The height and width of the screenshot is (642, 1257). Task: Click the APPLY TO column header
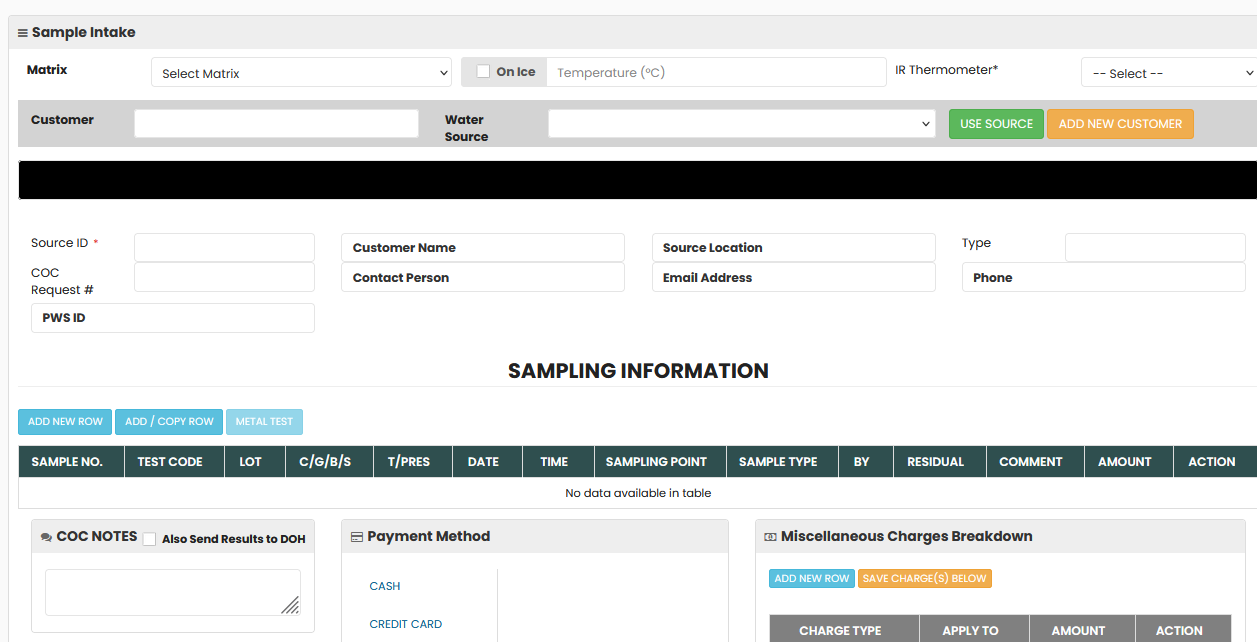click(x=974, y=629)
